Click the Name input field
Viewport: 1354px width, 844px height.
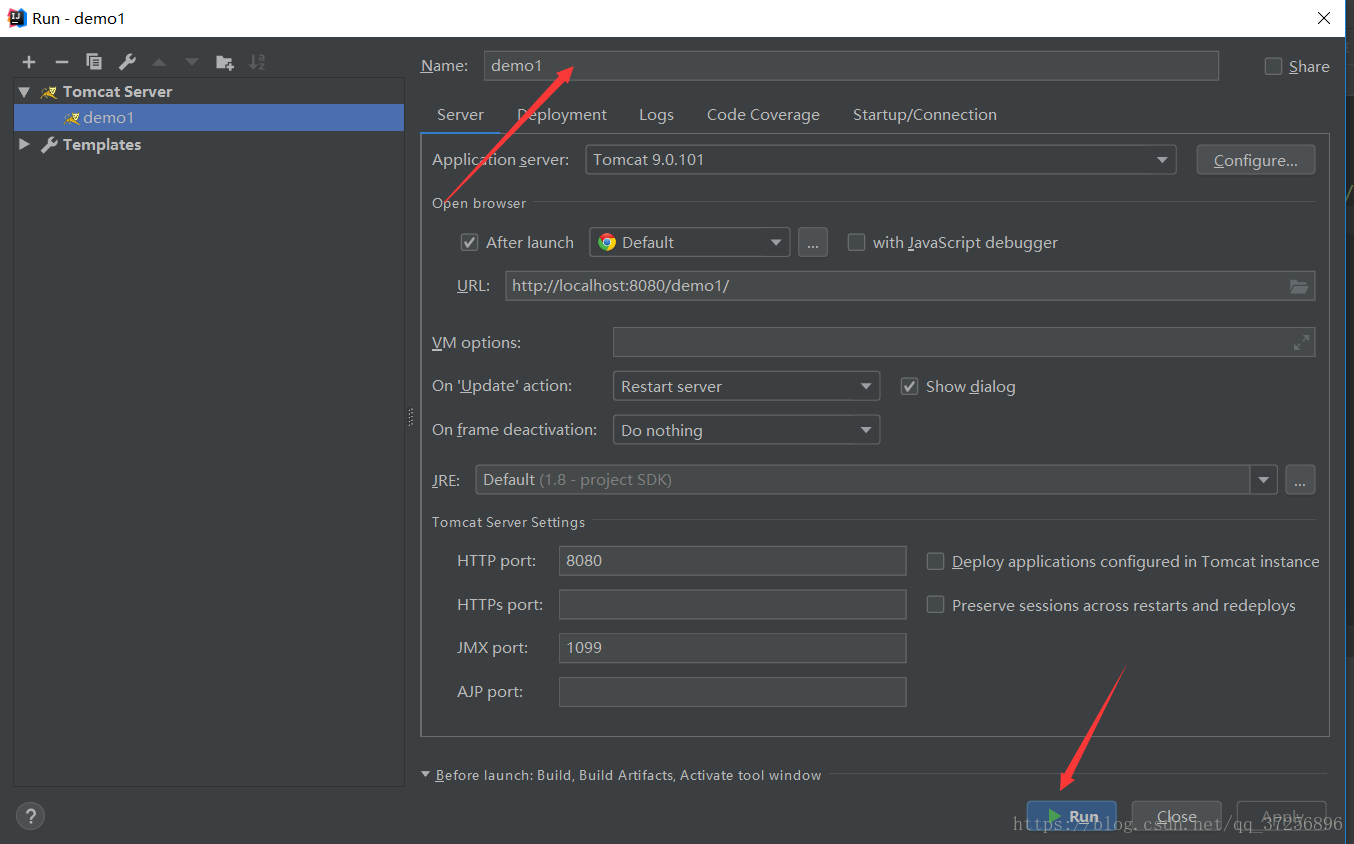click(851, 66)
